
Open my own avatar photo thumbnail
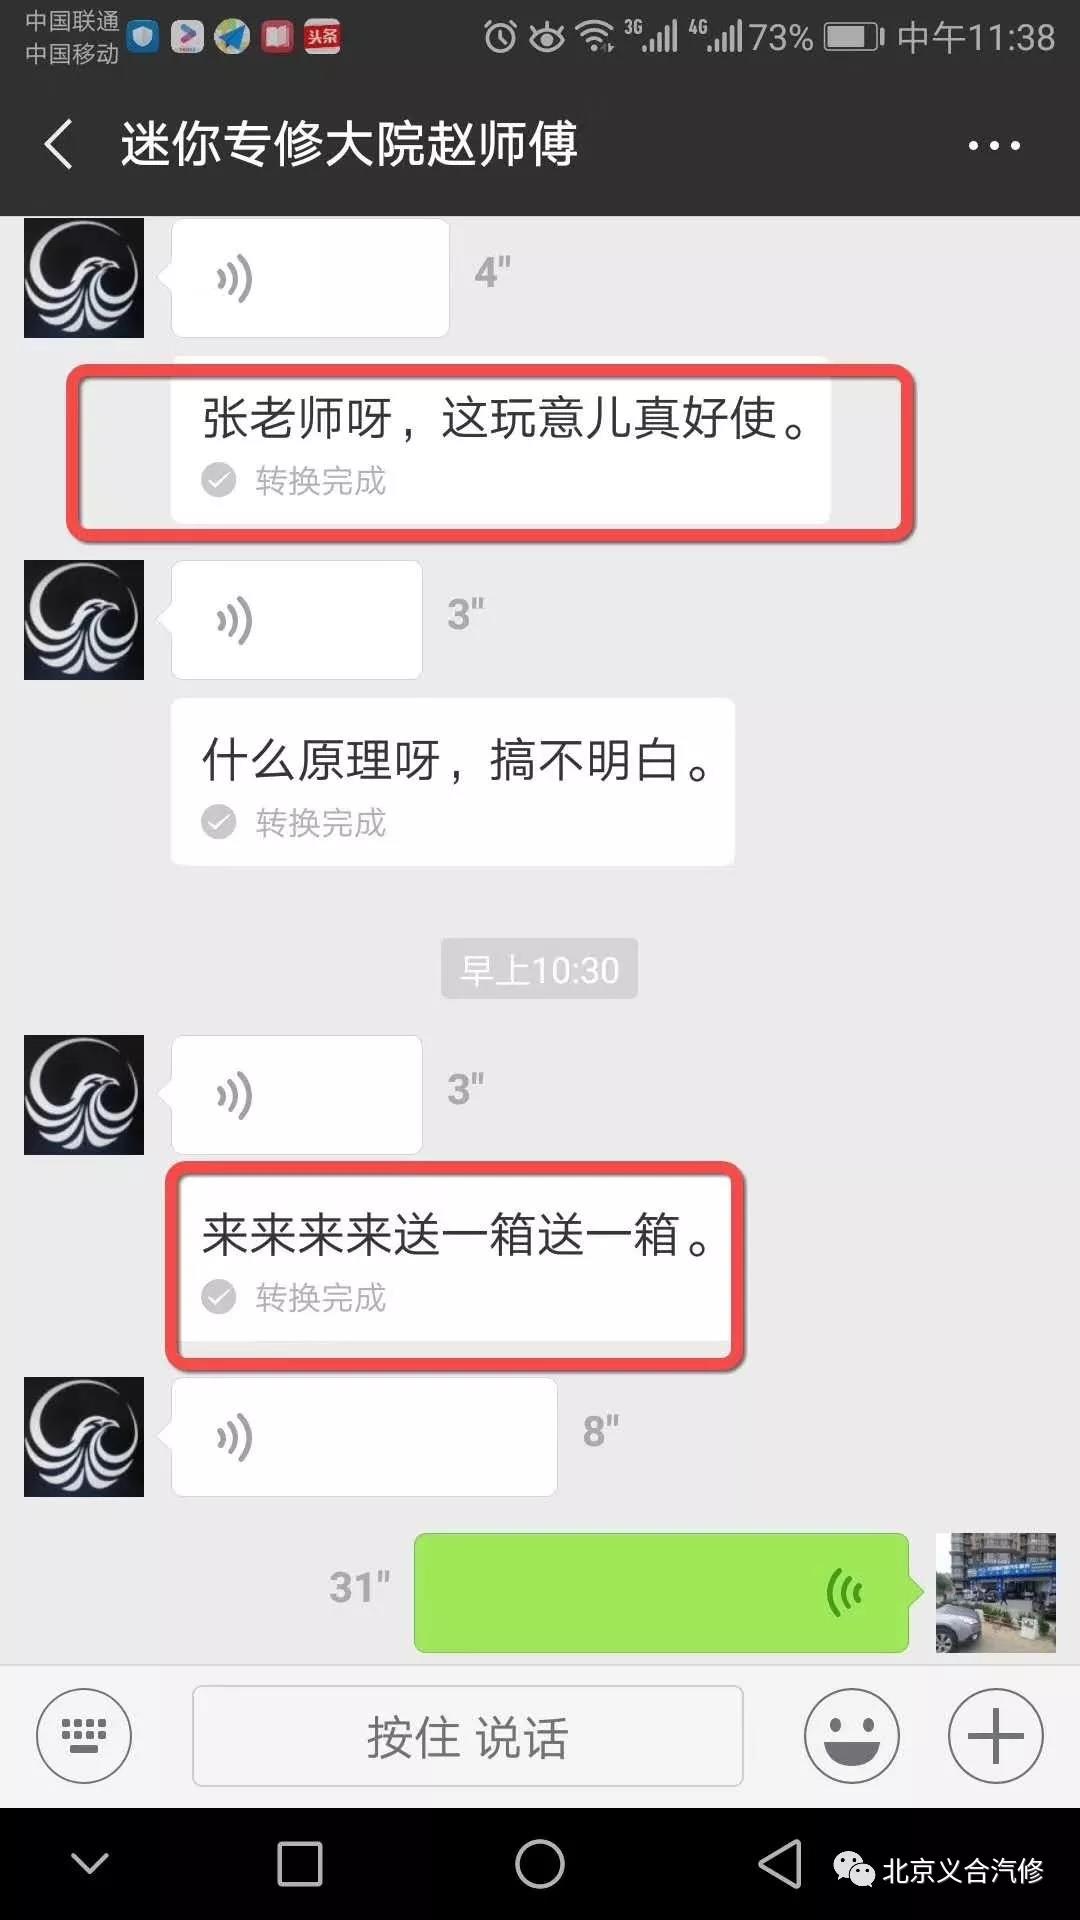pos(996,1593)
